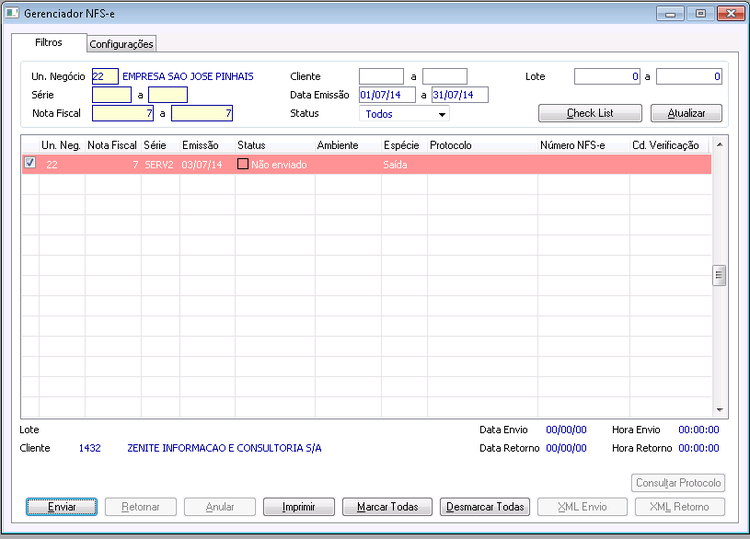750x539 pixels.
Task: Click the Série column header
Action: click(160, 145)
